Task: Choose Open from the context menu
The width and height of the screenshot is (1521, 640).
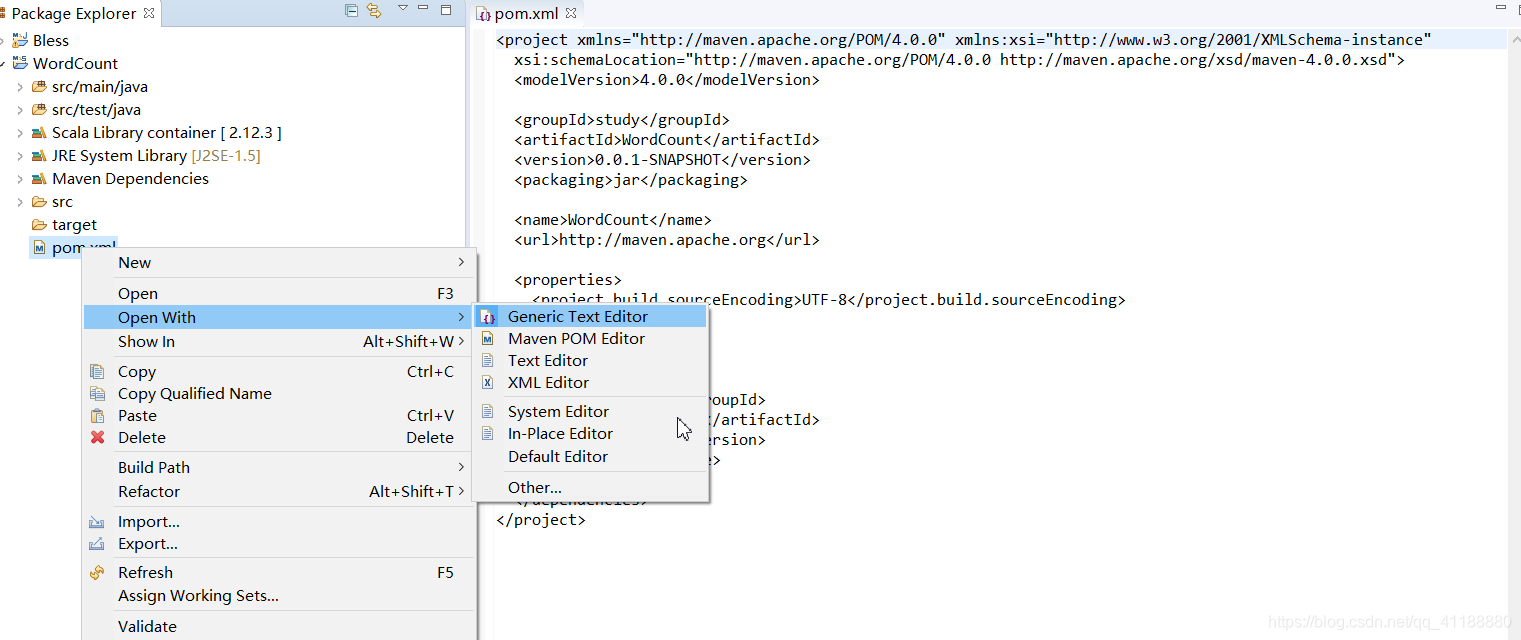Action: point(279,293)
